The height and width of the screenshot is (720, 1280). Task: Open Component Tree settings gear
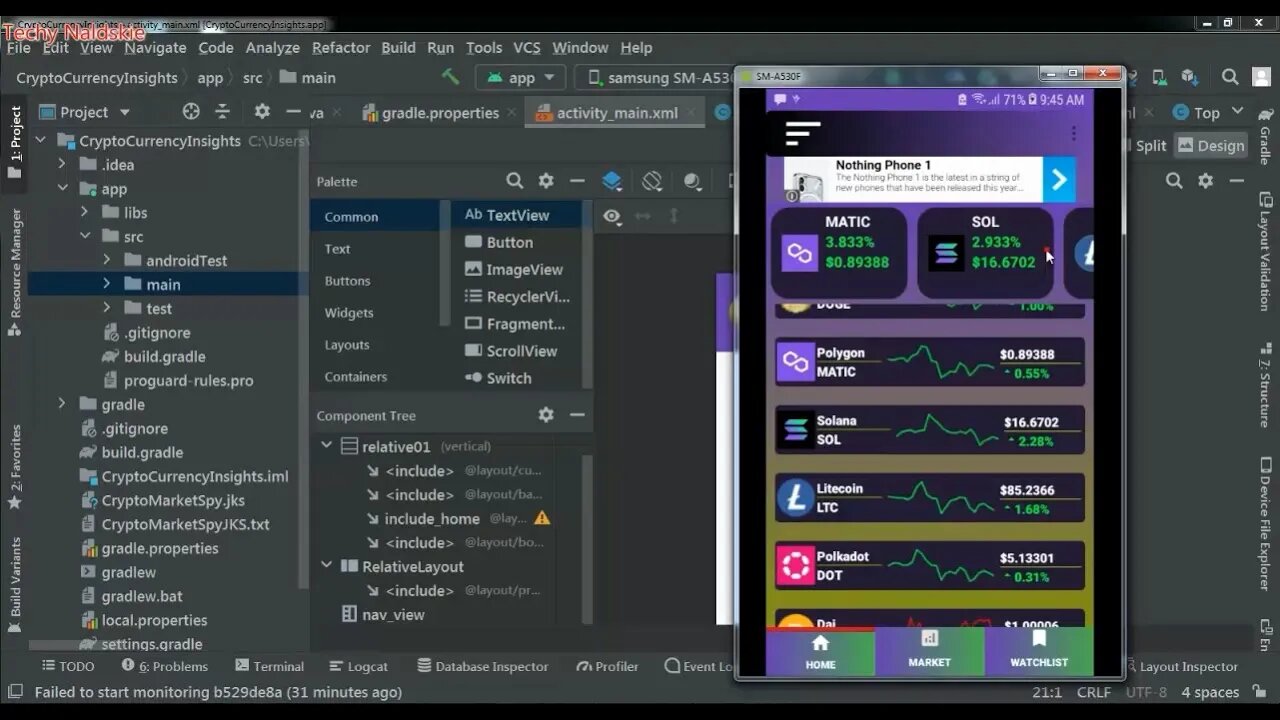546,415
